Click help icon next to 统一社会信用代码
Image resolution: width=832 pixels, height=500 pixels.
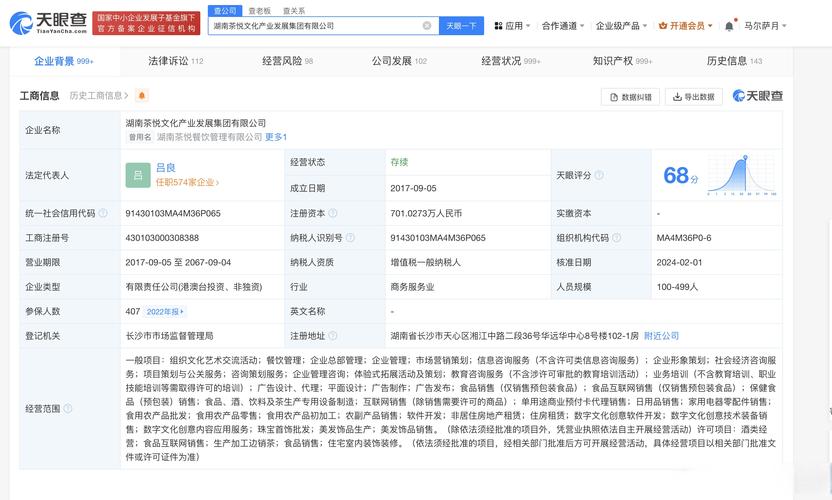103,213
